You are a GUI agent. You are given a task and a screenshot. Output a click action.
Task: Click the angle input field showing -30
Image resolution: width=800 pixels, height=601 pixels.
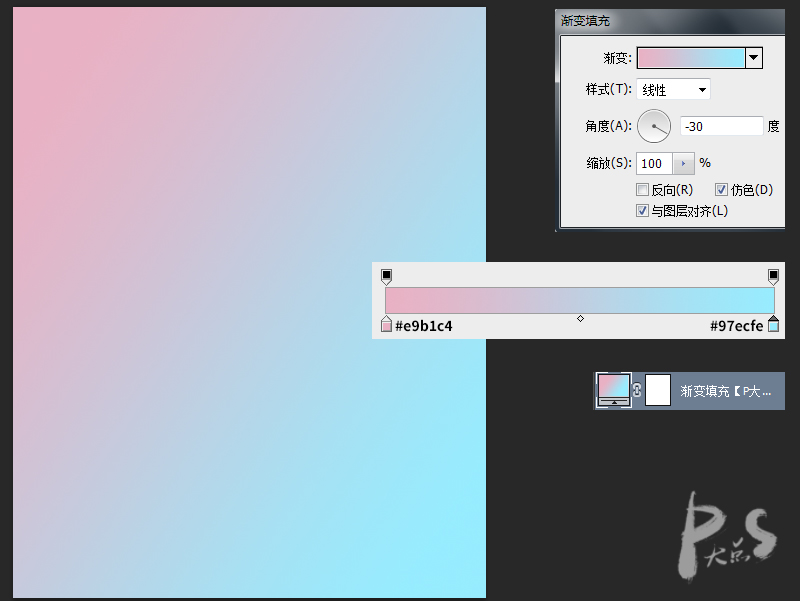(721, 126)
